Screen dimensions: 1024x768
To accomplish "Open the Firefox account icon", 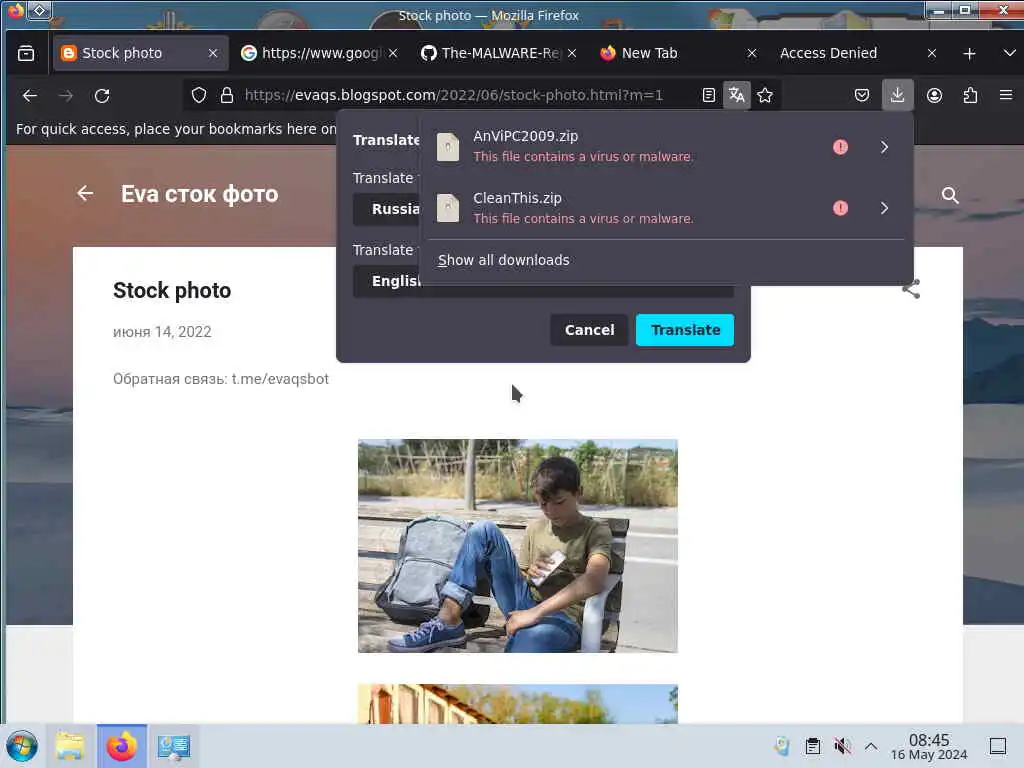I will [x=935, y=95].
